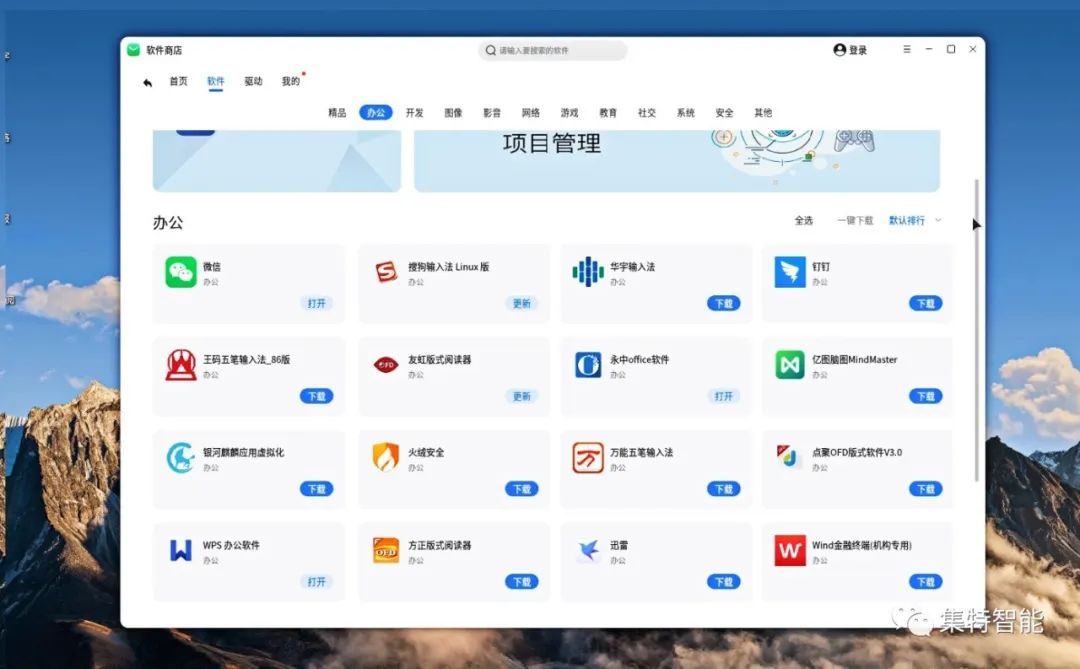Click the 登录 login link
Screen dimensions: 1080x669
coord(858,50)
